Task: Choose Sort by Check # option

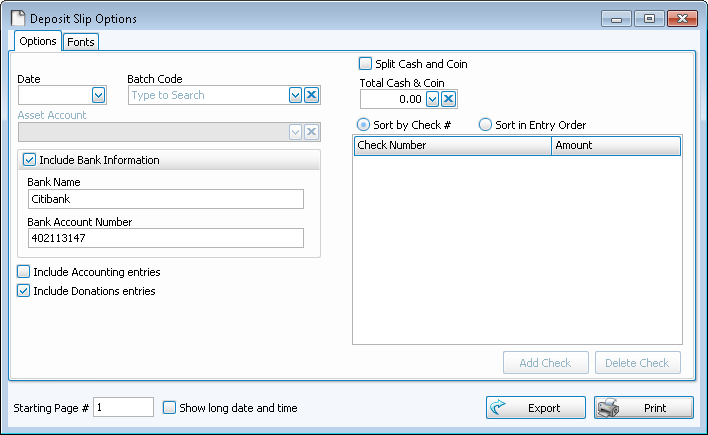Action: tap(363, 125)
